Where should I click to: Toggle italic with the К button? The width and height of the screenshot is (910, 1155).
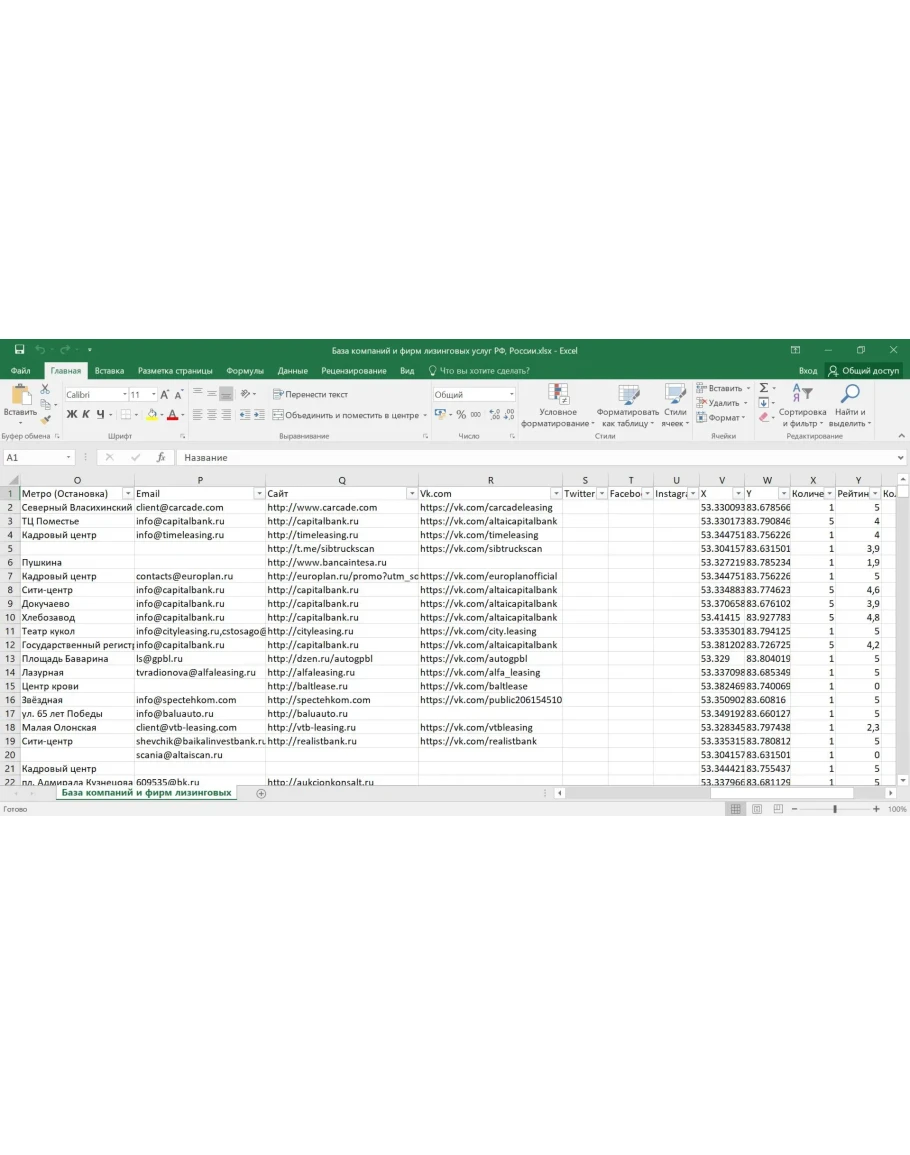coord(85,415)
